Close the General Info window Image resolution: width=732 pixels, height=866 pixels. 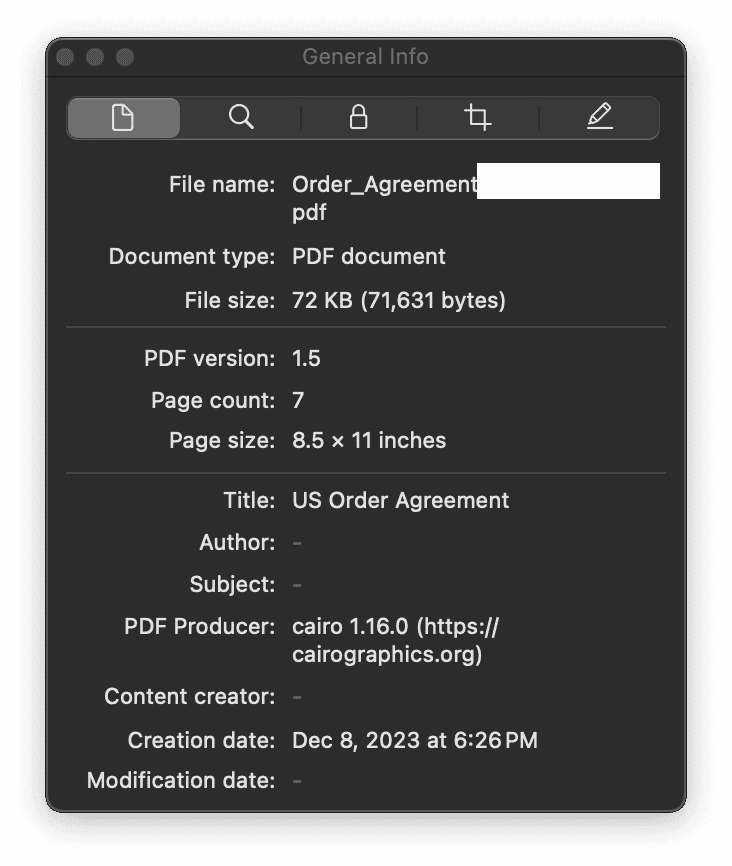point(66,57)
